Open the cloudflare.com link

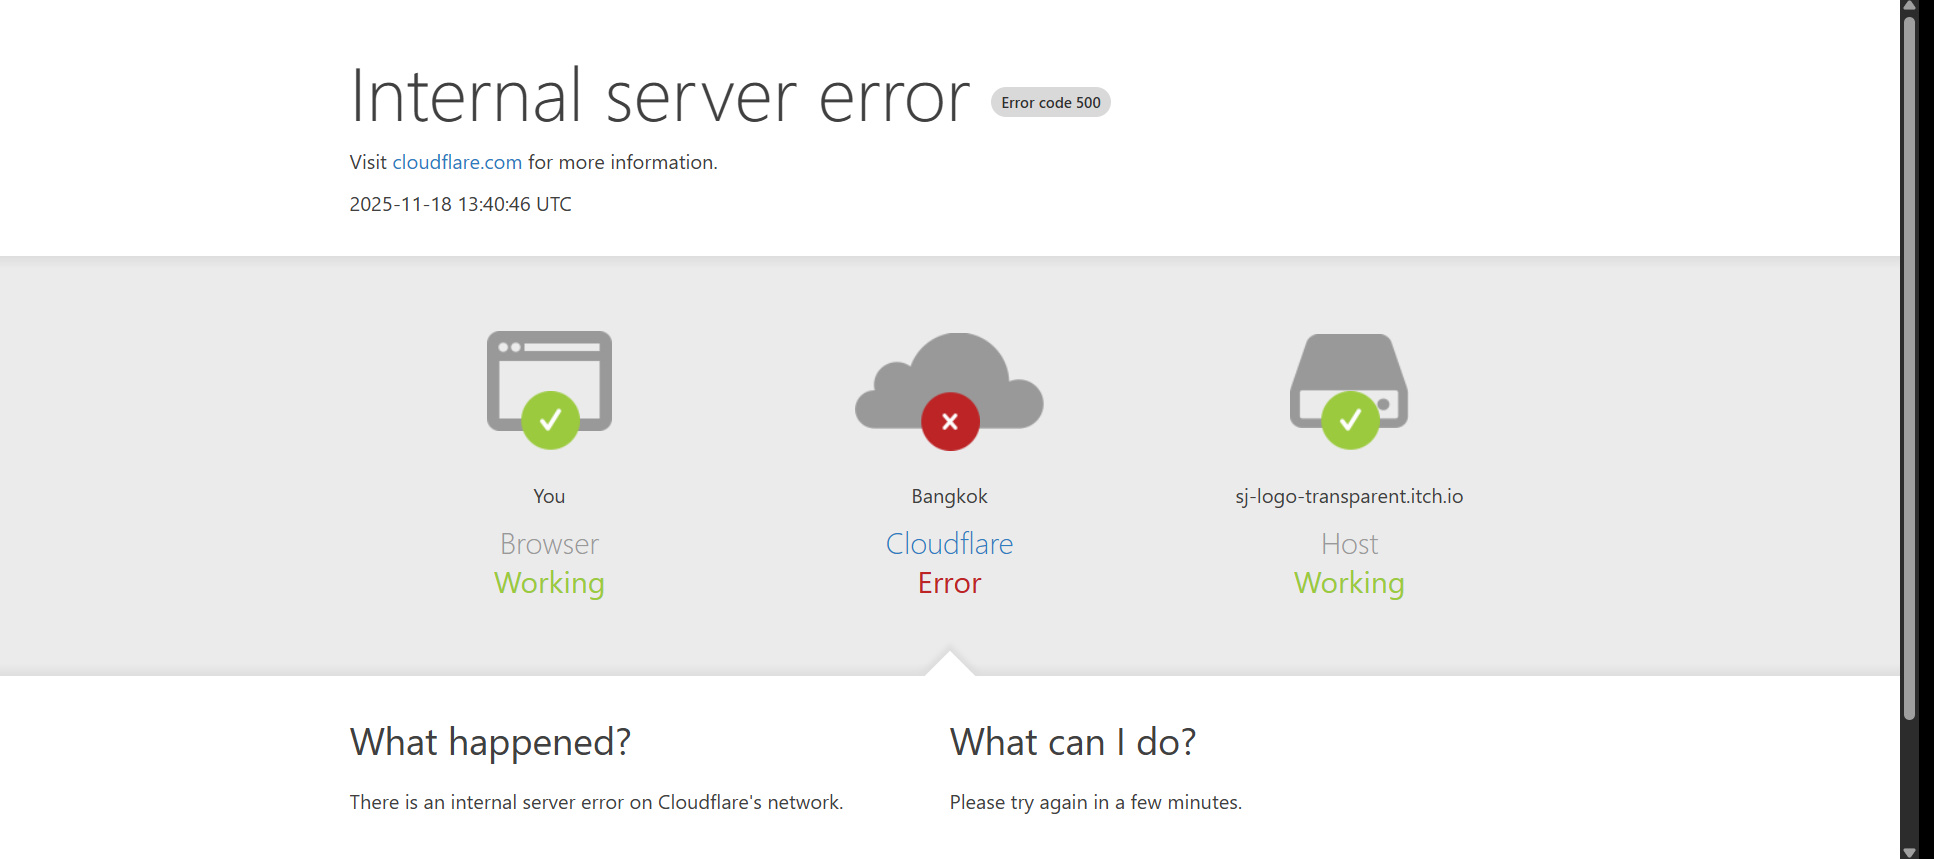(x=457, y=162)
